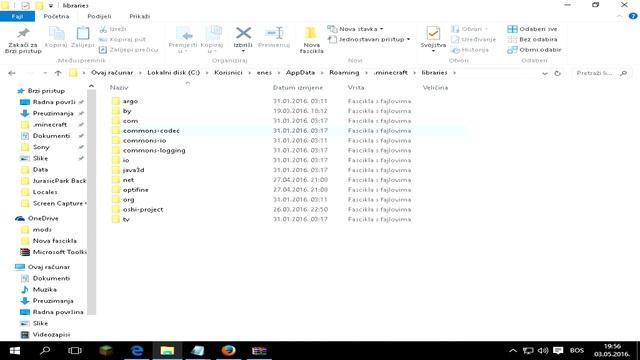Viewport: 640px width, 360px height.
Task: Click the Zalijepi clipboard button
Action: (x=82, y=38)
